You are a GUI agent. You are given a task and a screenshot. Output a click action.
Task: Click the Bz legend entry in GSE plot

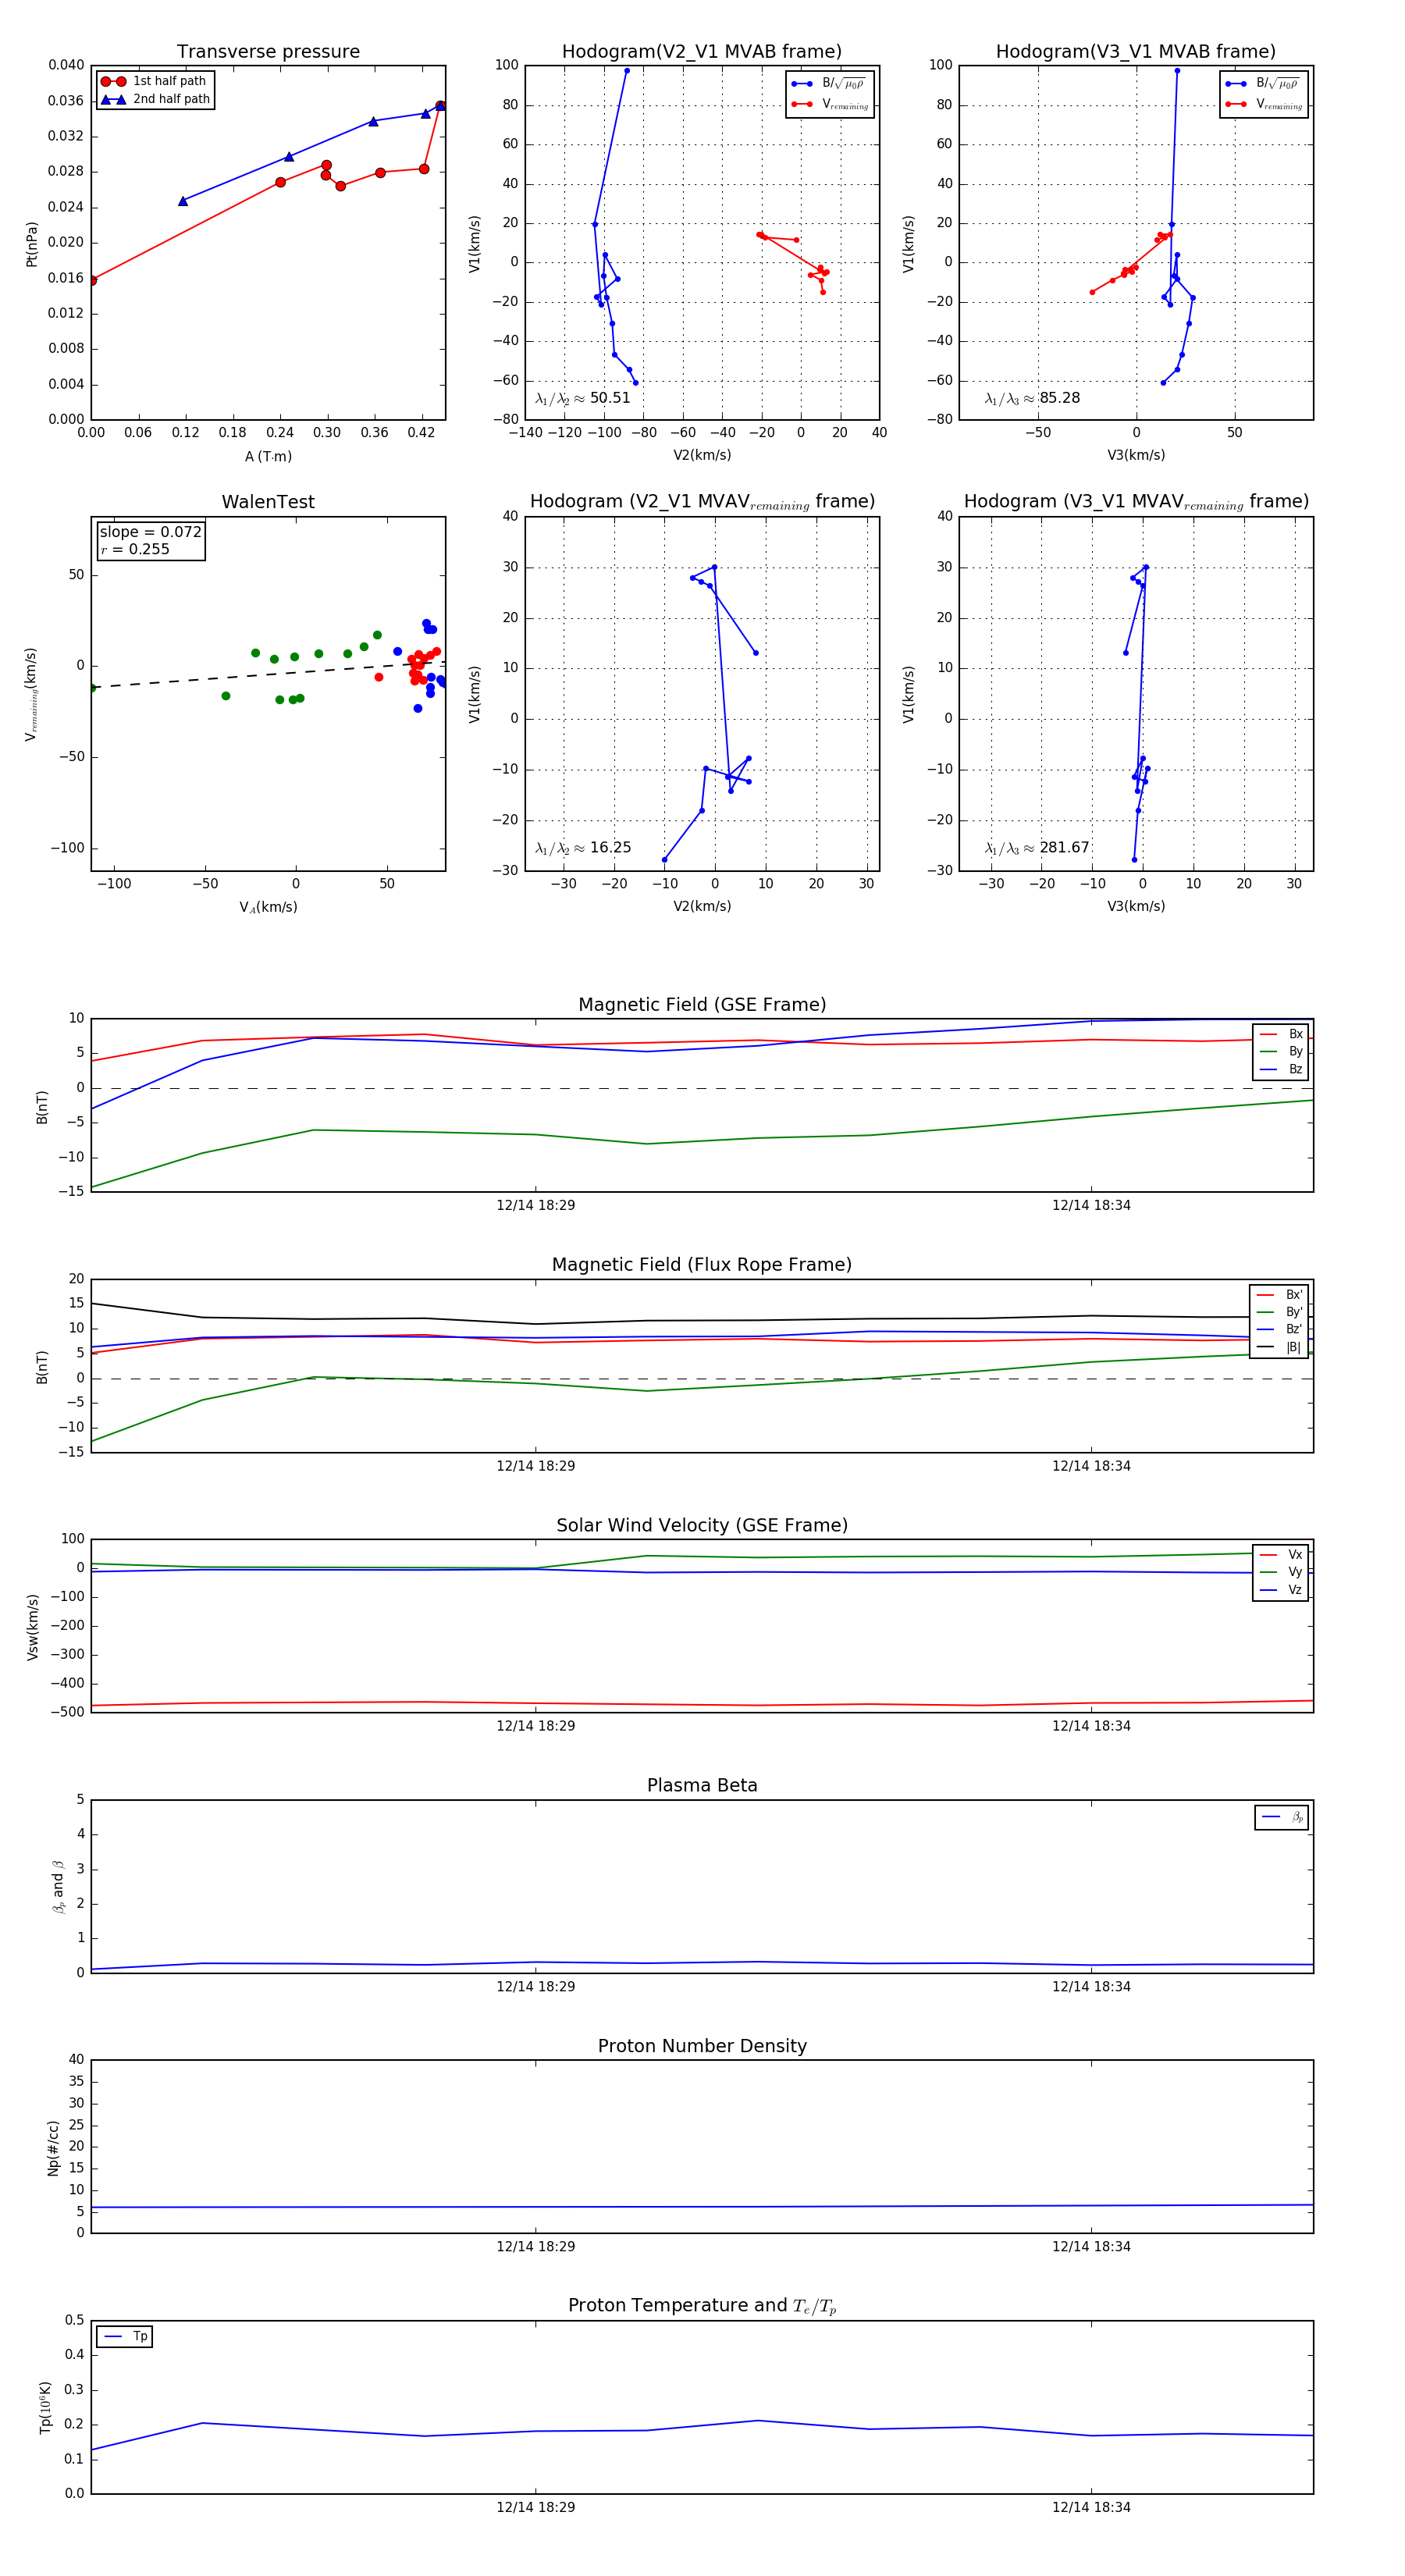click(1281, 1069)
